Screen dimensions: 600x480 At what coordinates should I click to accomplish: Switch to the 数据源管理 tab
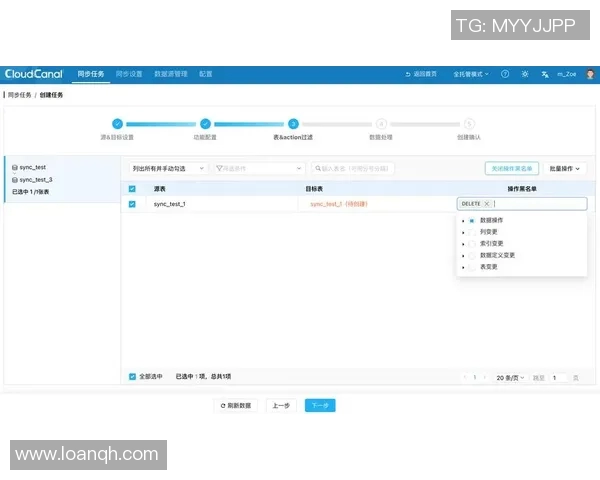tap(171, 74)
